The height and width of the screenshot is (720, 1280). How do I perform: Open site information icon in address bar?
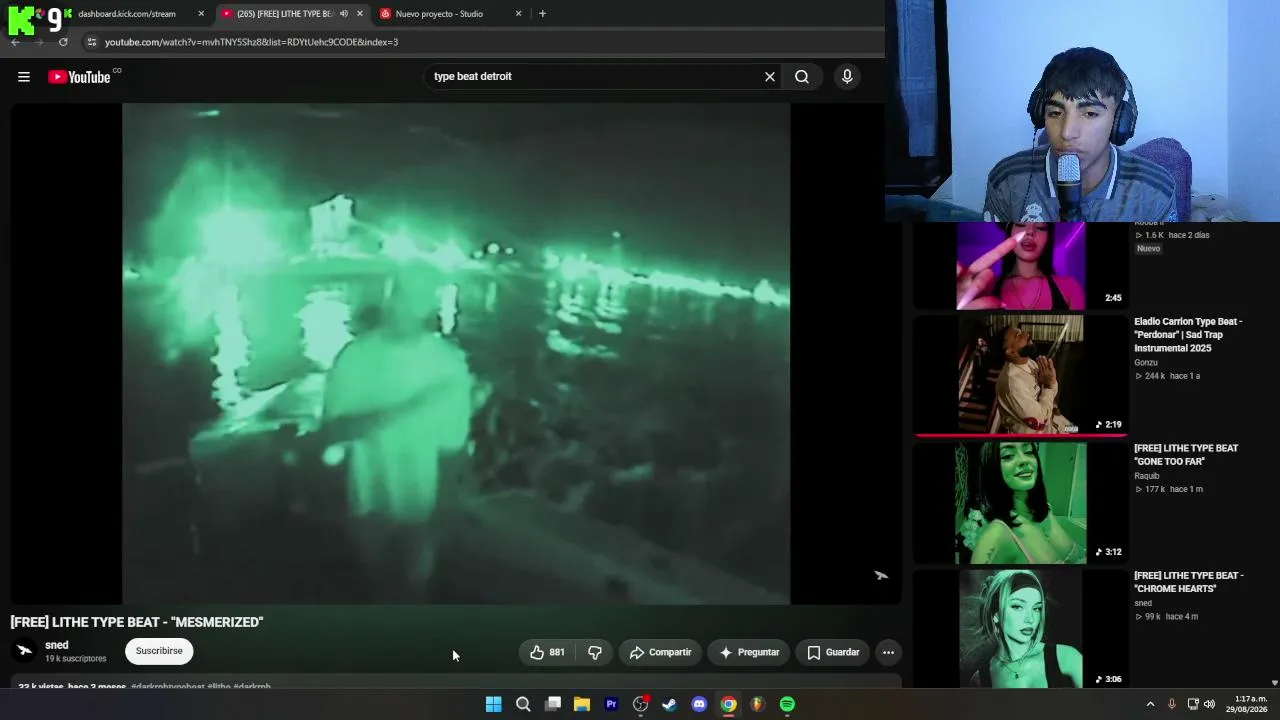click(91, 42)
